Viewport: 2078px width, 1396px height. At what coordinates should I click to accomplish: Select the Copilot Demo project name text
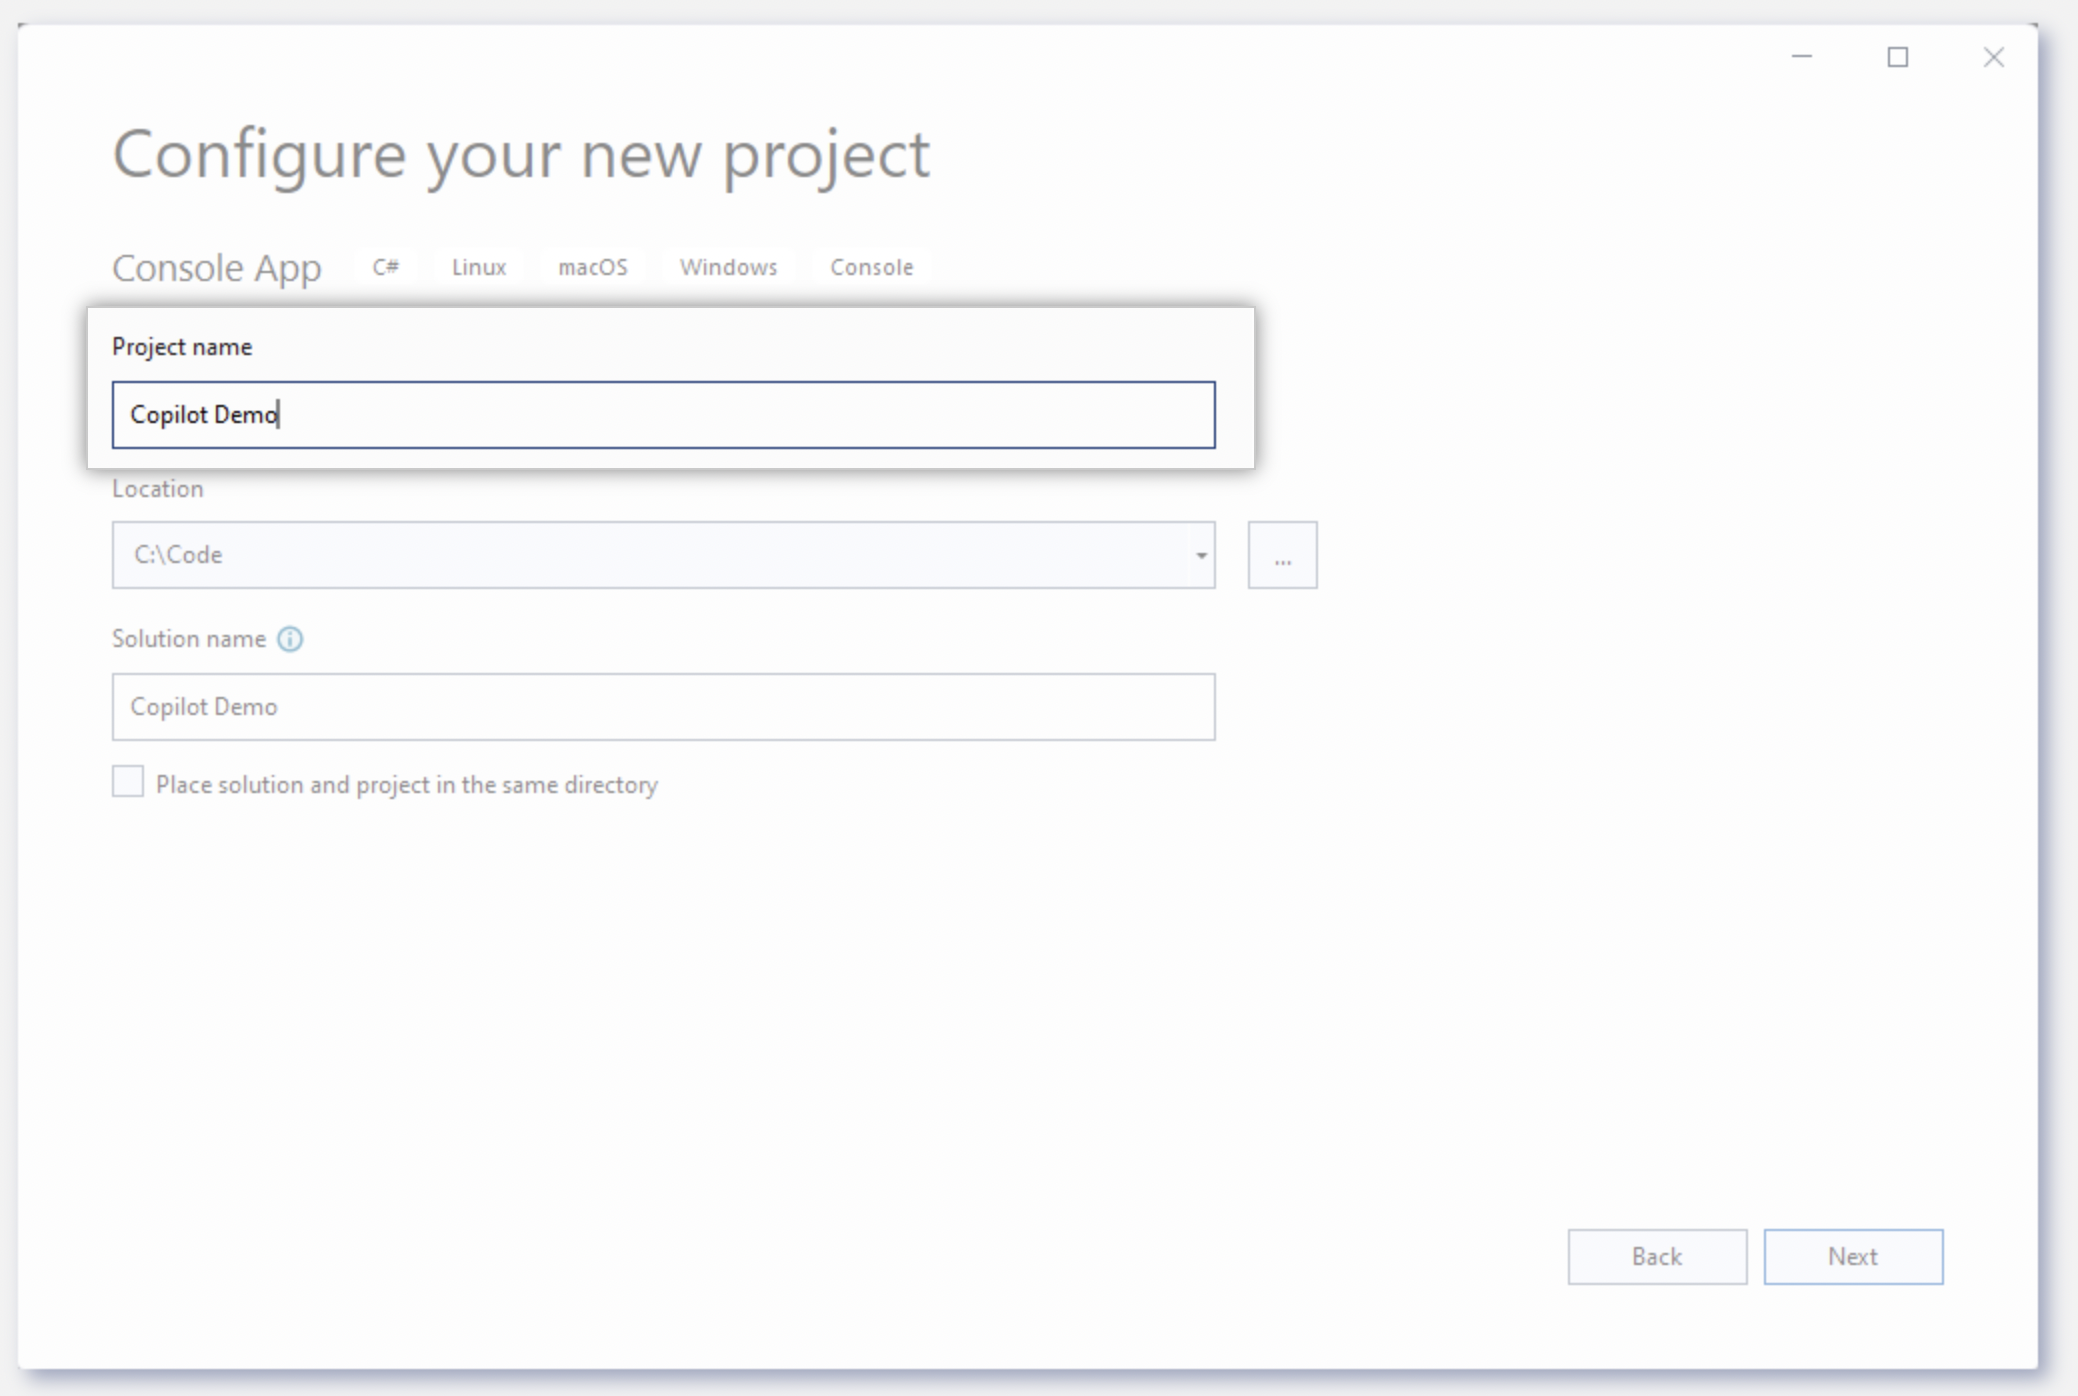coord(204,415)
